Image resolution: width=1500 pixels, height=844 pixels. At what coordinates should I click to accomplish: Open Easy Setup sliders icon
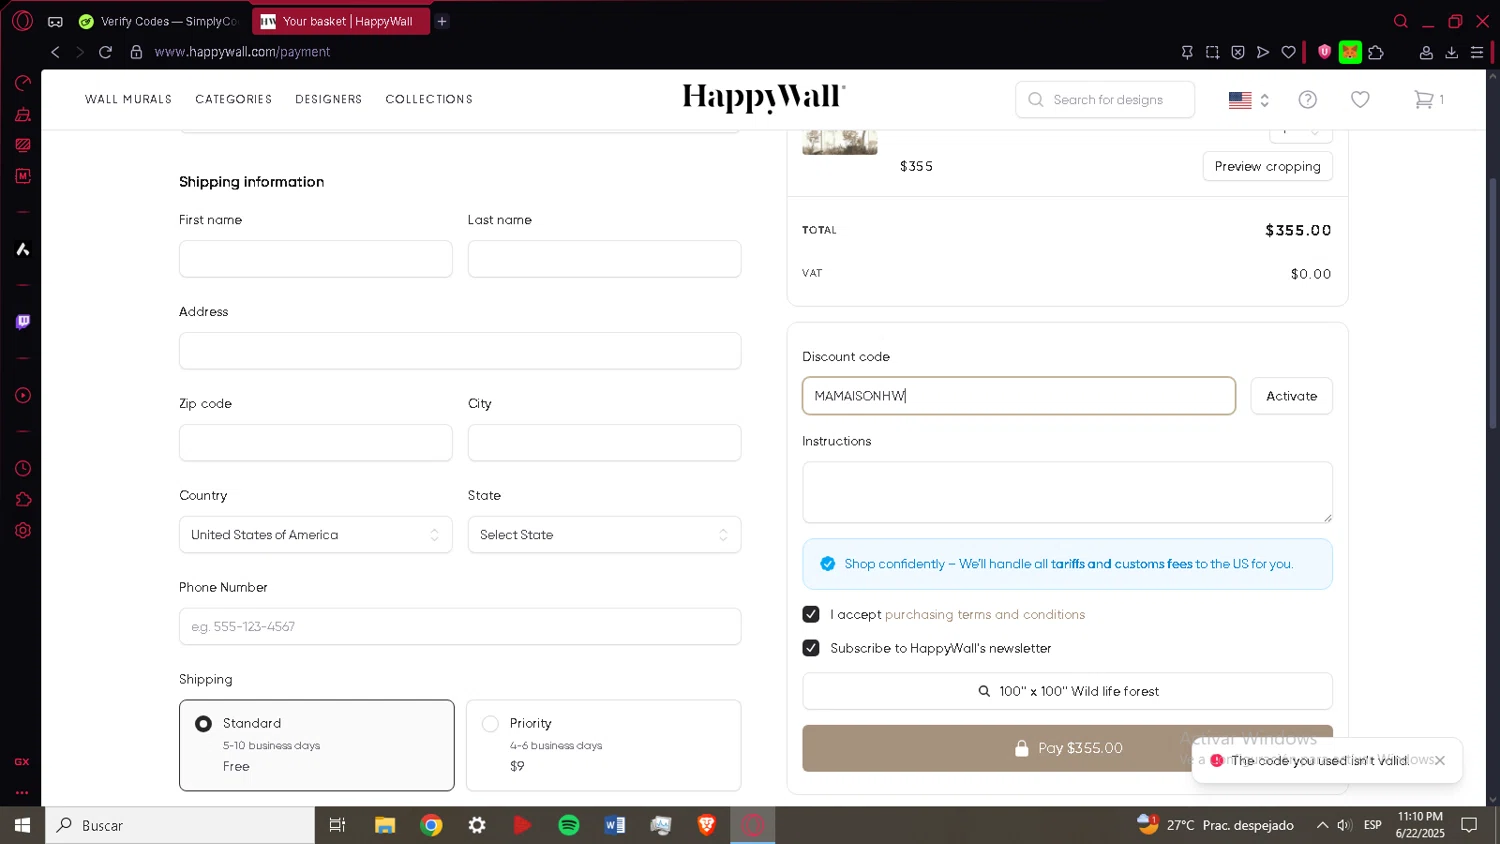tap(1477, 52)
